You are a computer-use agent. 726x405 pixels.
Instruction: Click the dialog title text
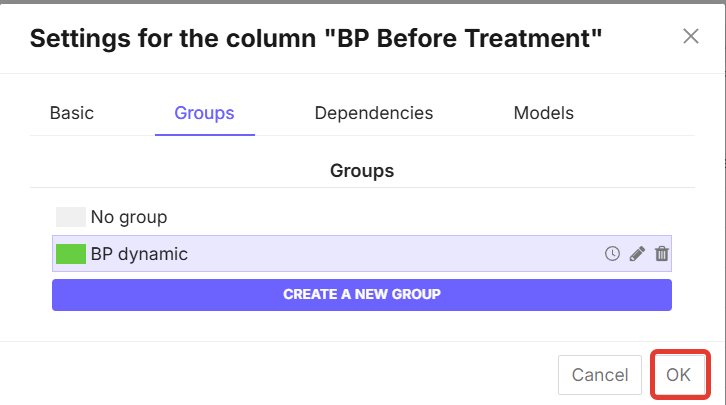[x=316, y=39]
